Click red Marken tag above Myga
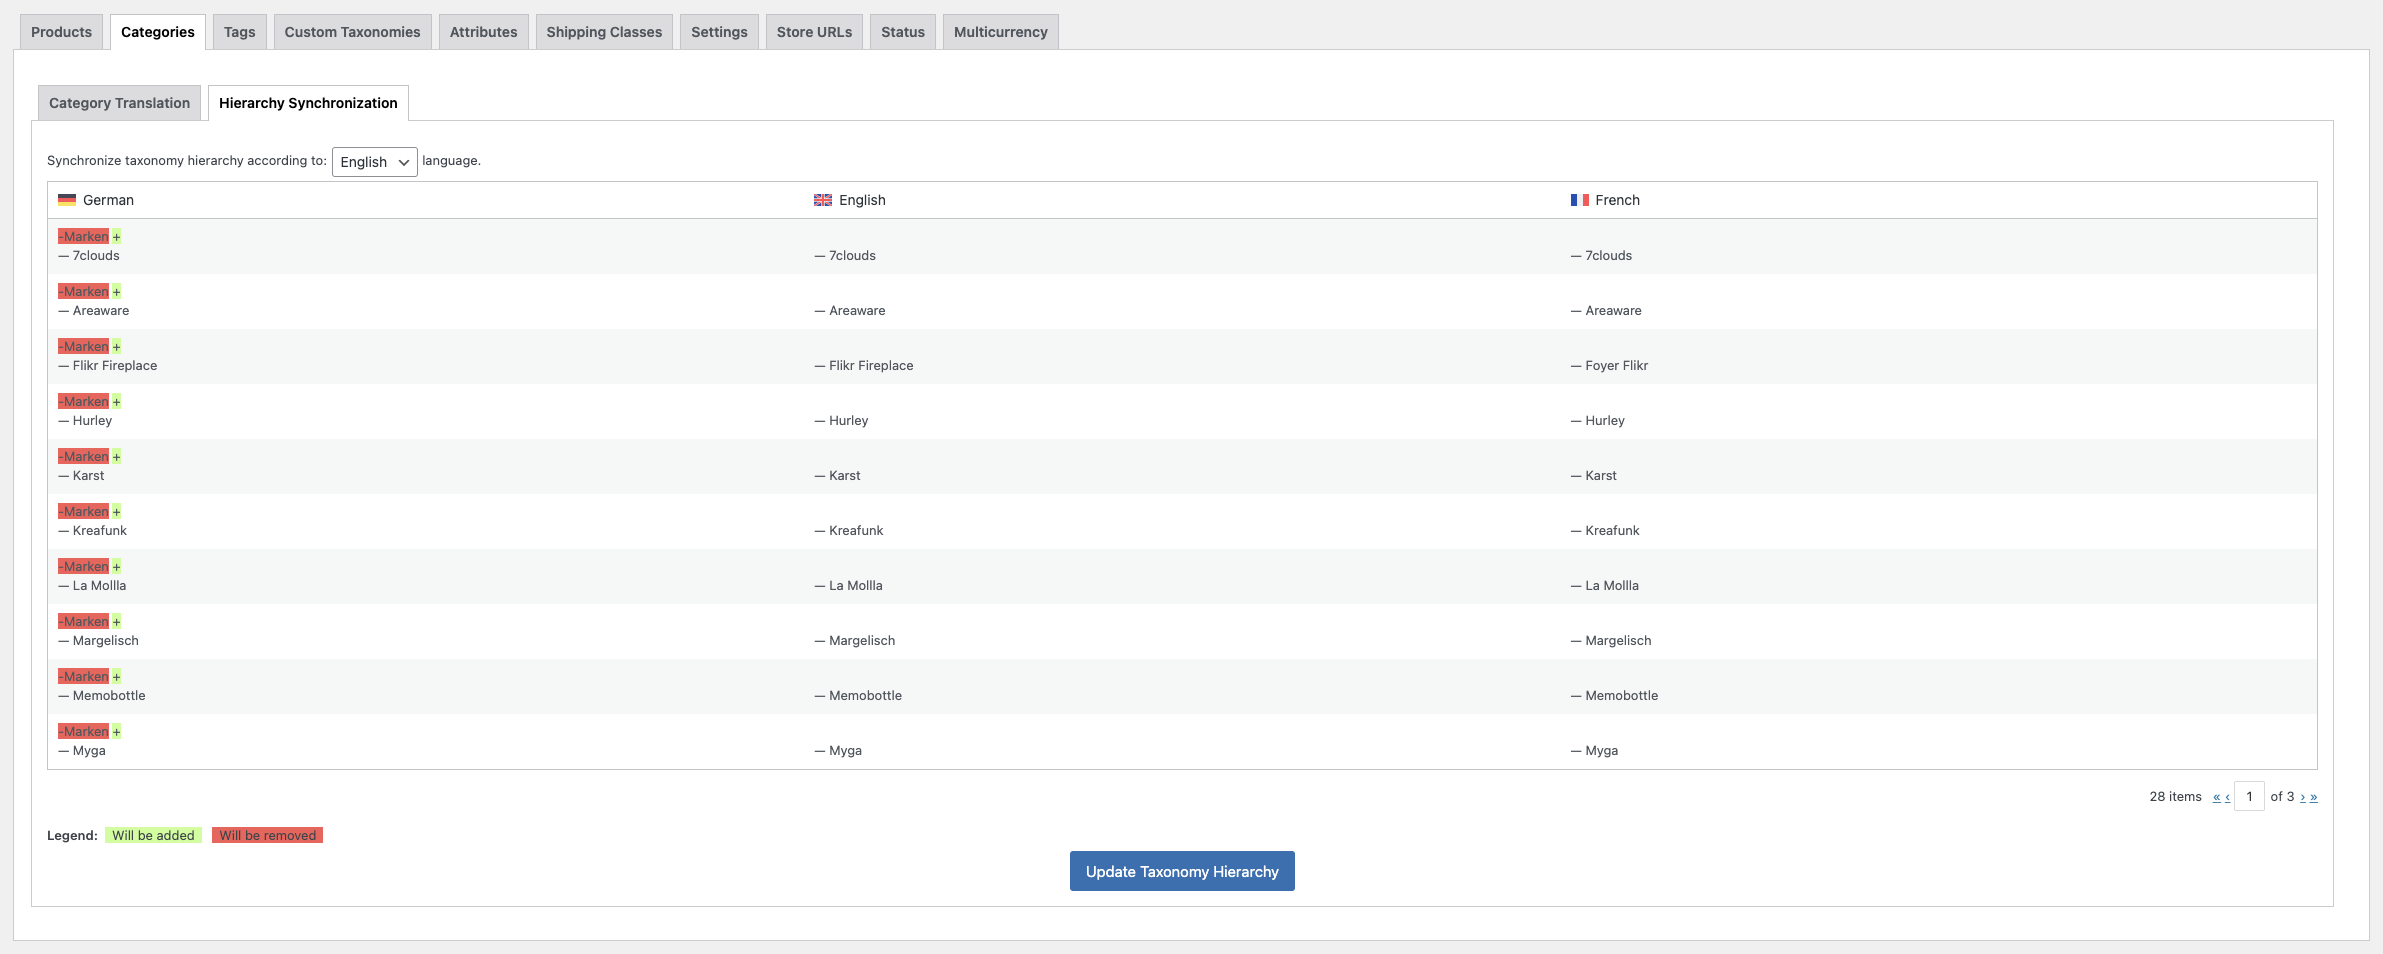 [x=84, y=732]
